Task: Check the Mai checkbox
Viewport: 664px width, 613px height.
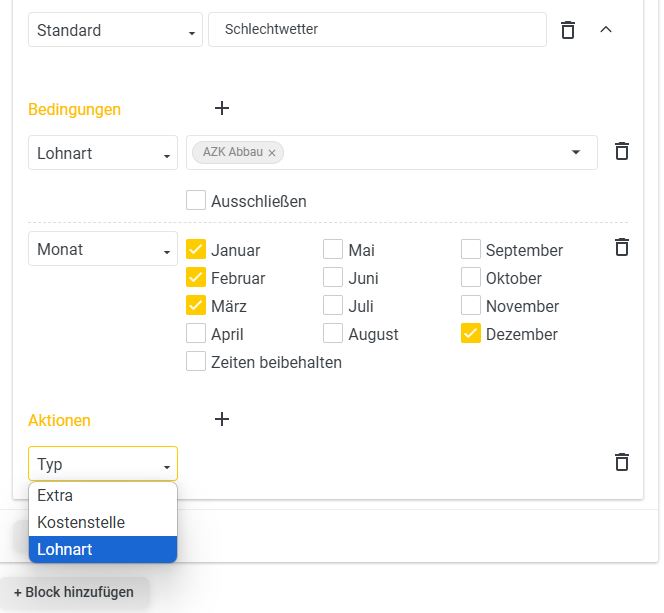Action: pos(333,249)
